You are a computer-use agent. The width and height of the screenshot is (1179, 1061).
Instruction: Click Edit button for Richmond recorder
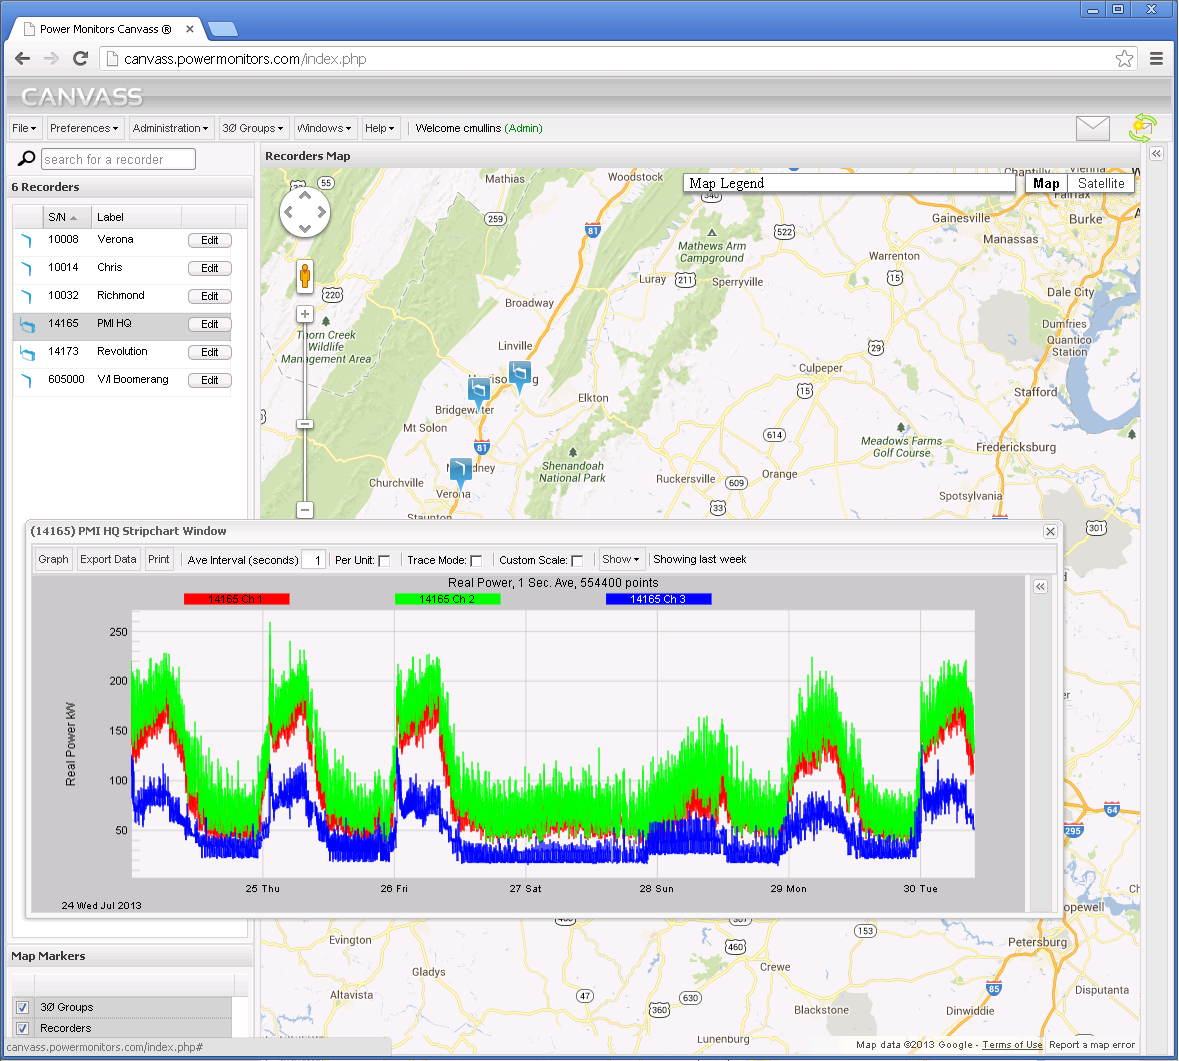pyautogui.click(x=209, y=296)
